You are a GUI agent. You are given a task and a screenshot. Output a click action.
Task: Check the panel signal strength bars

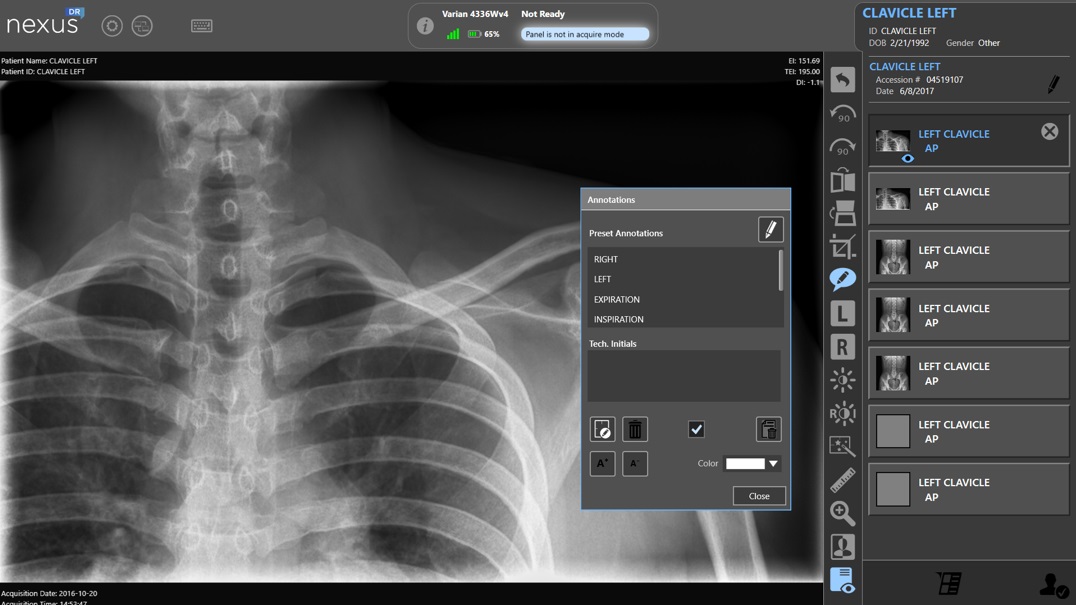[453, 34]
